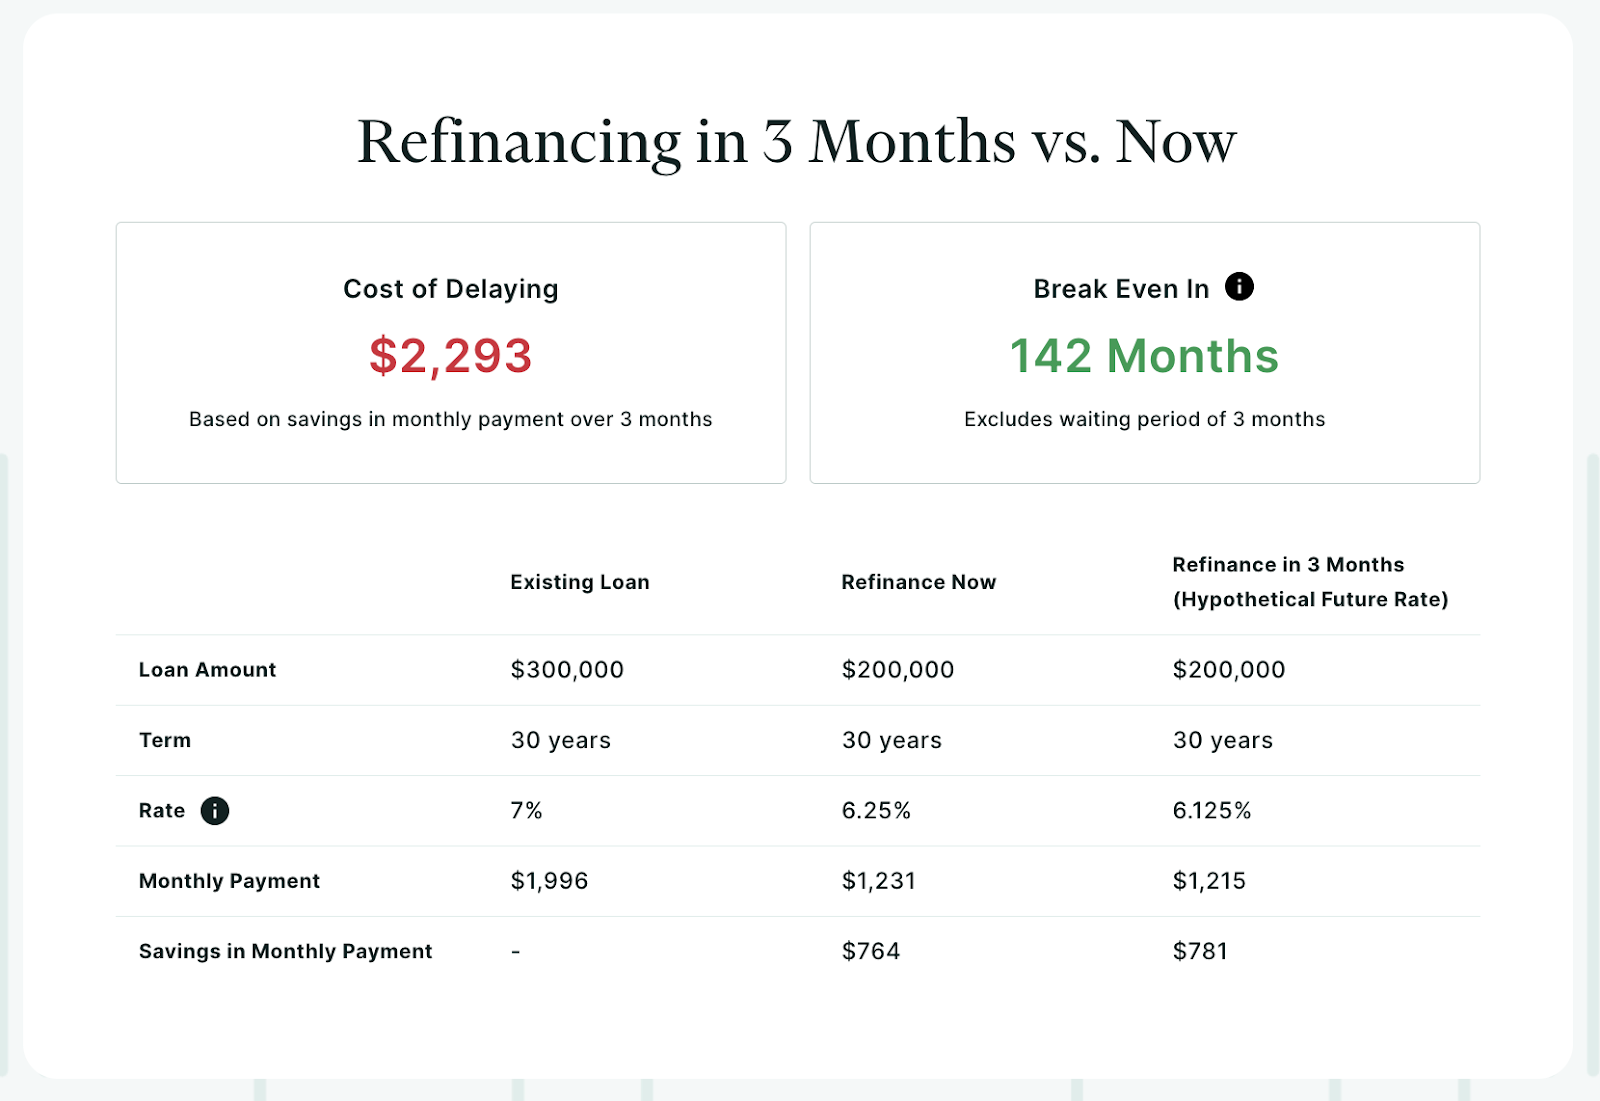The width and height of the screenshot is (1600, 1101).
Task: Click the Savings in Monthly Payment label
Action: pos(285,951)
